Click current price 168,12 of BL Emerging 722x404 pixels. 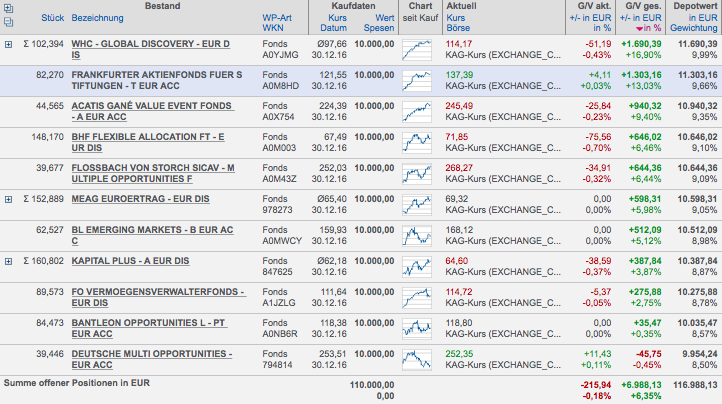459,230
